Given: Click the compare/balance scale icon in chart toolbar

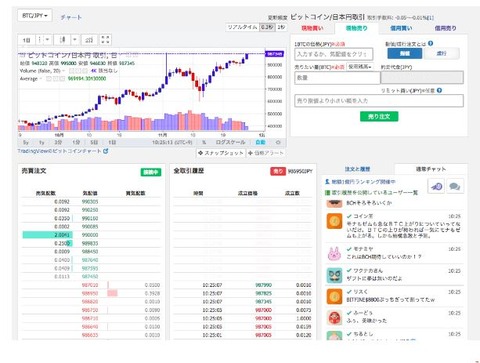Looking at the screenshot, I should pos(89,40).
